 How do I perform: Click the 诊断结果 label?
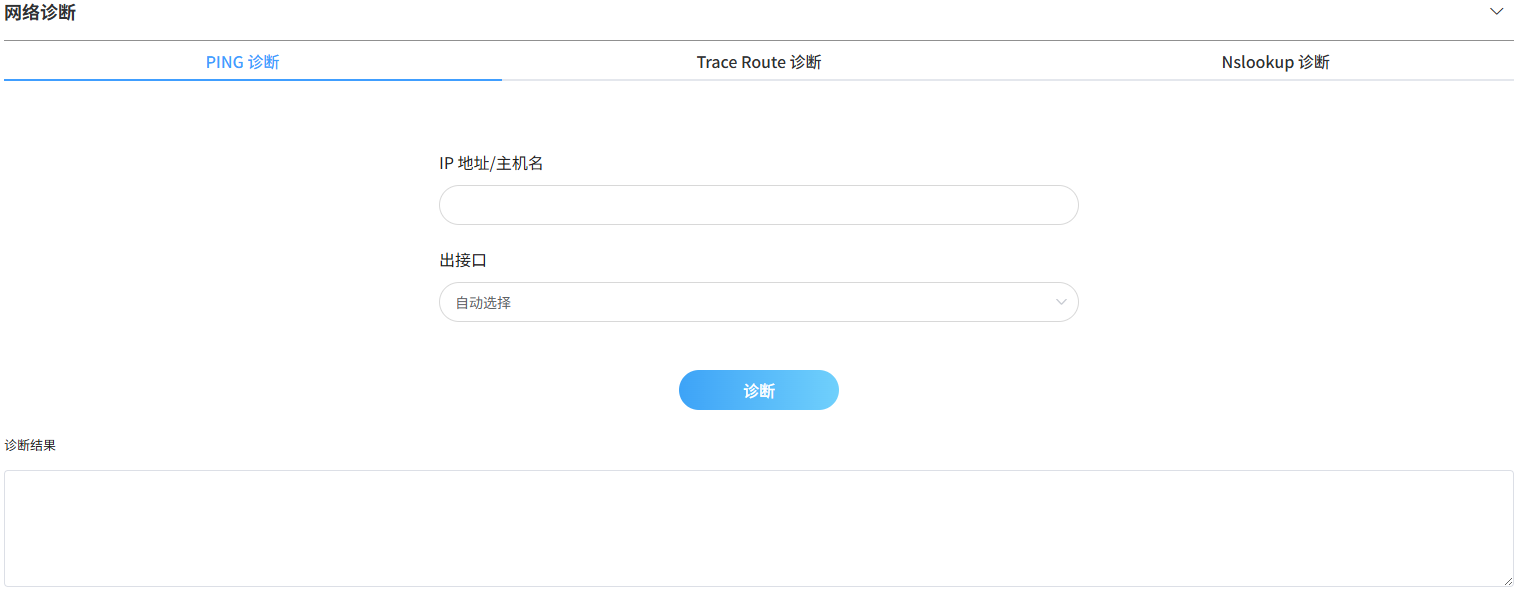tap(29, 444)
